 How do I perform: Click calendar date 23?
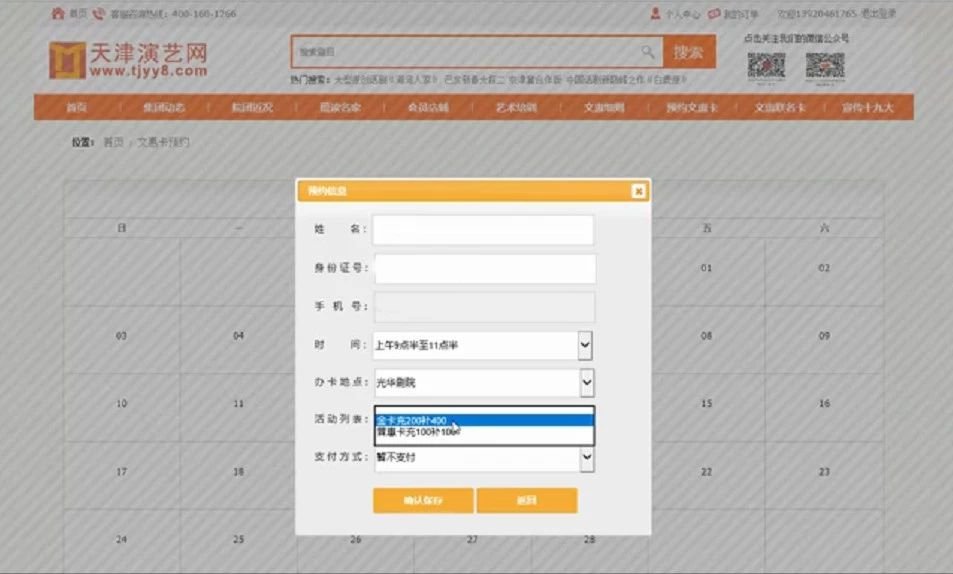tap(824, 472)
